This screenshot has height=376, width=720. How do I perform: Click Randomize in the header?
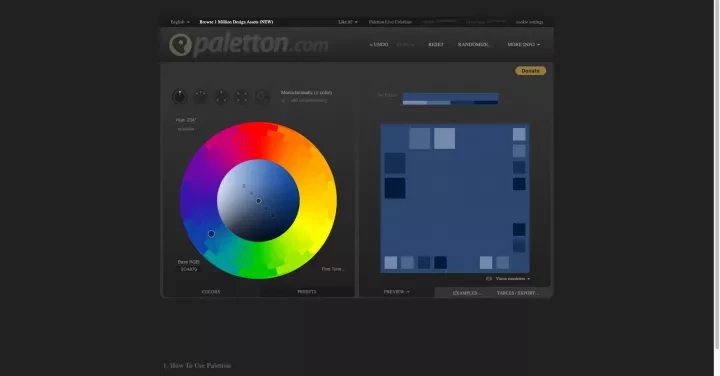pyautogui.click(x=475, y=45)
